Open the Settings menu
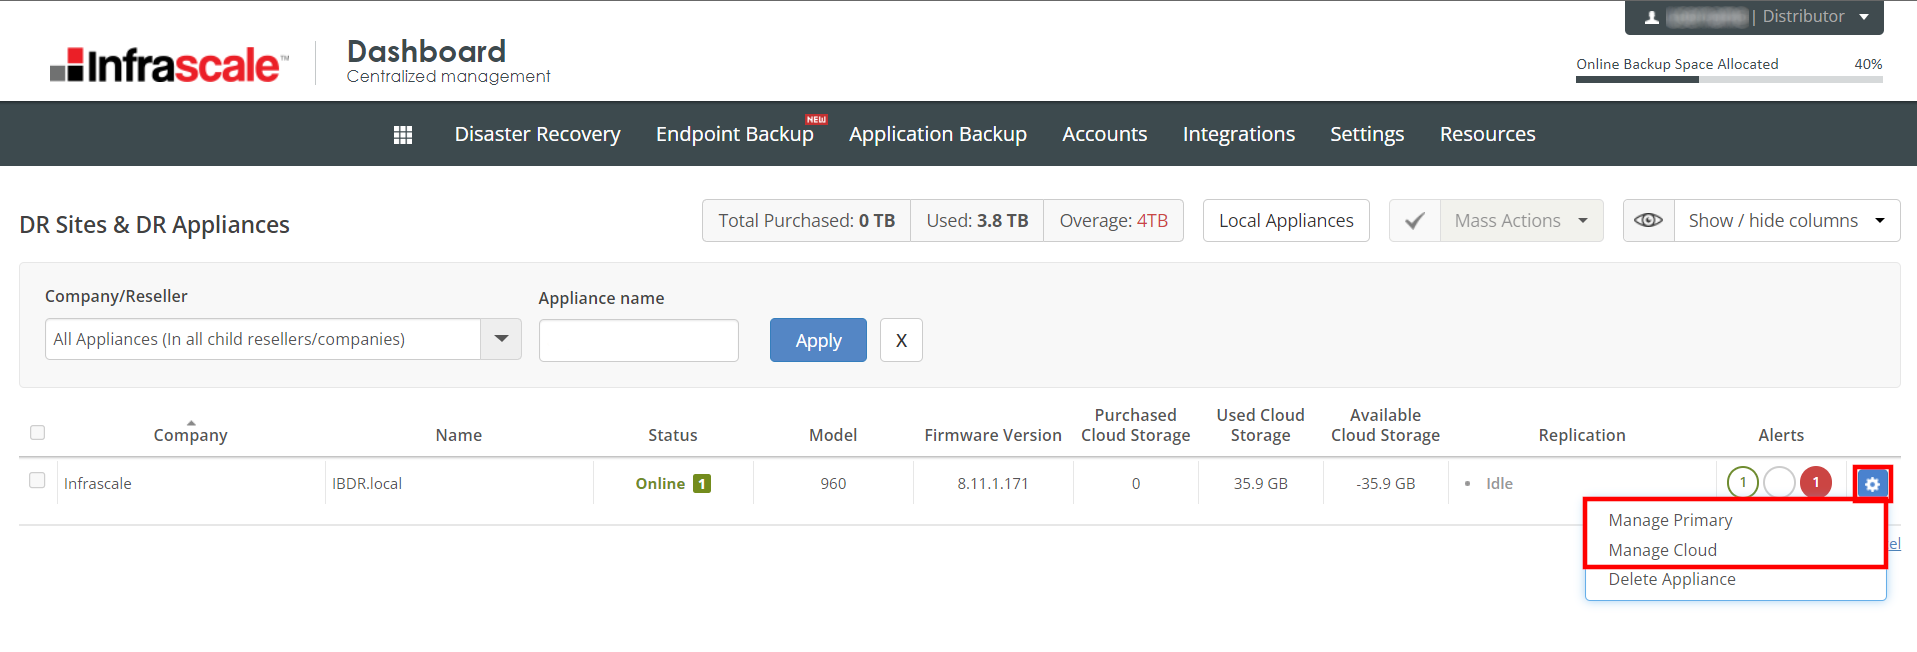Image resolution: width=1917 pixels, height=652 pixels. pos(1367,134)
